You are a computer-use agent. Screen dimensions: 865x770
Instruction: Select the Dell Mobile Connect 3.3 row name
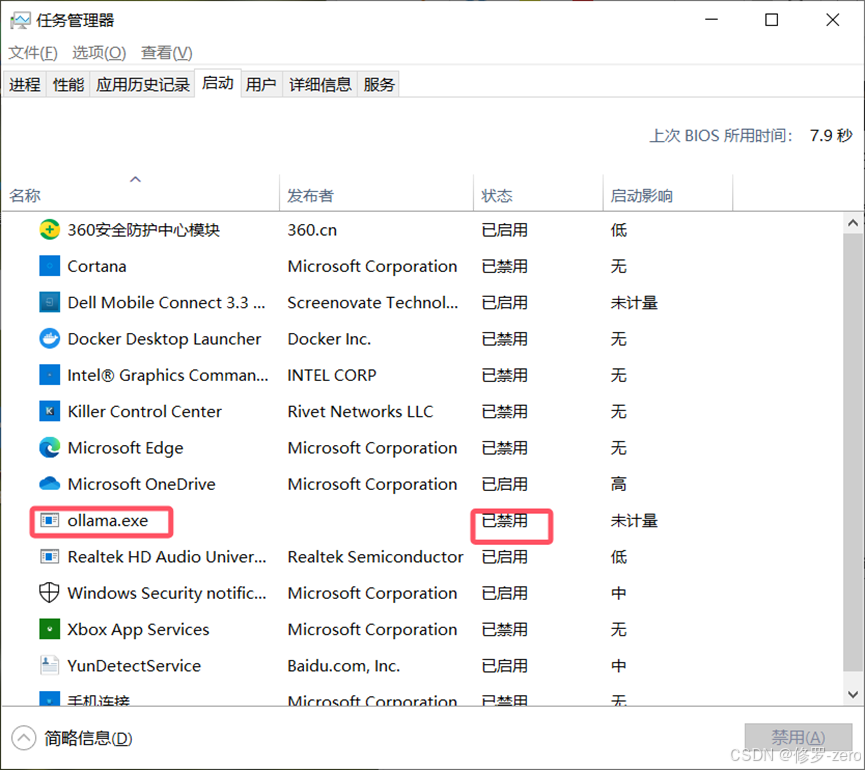coord(166,303)
